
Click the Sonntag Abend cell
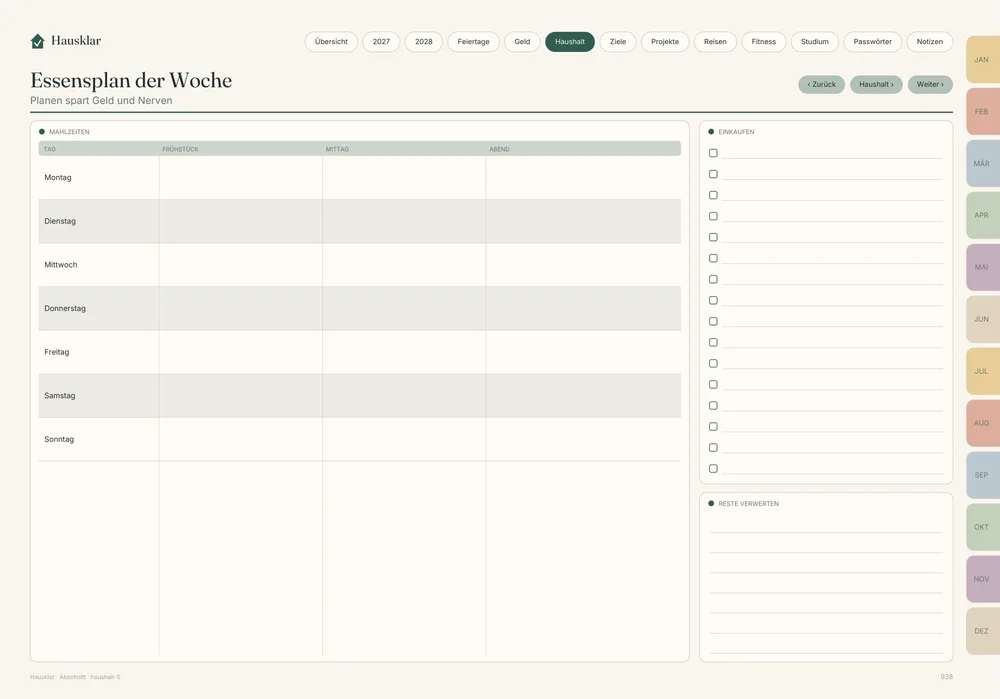coord(584,439)
